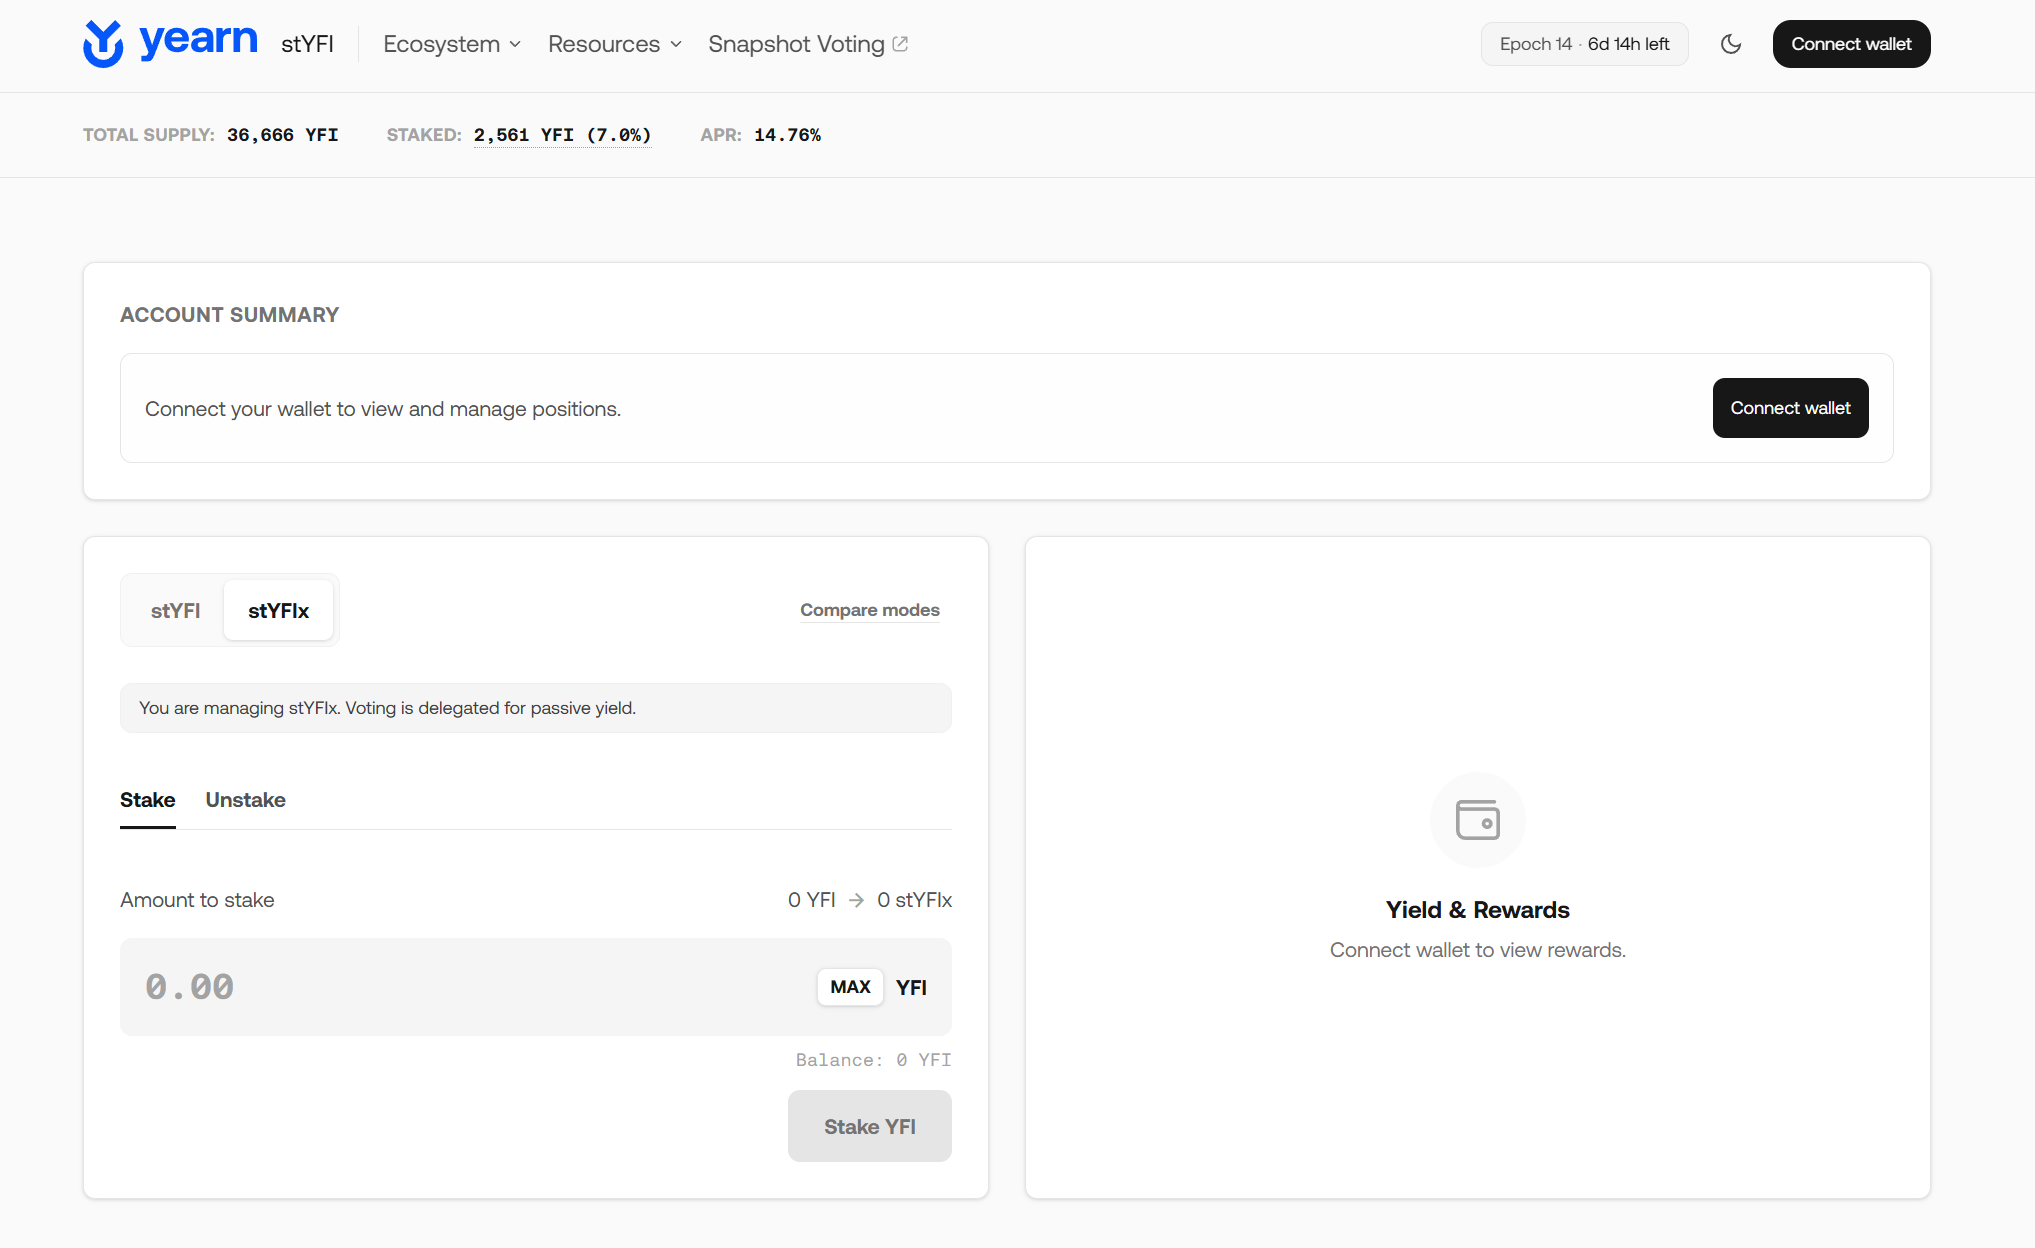Open the Snapshot Voting link
Image resolution: width=2035 pixels, height=1248 pixels.
pos(808,44)
